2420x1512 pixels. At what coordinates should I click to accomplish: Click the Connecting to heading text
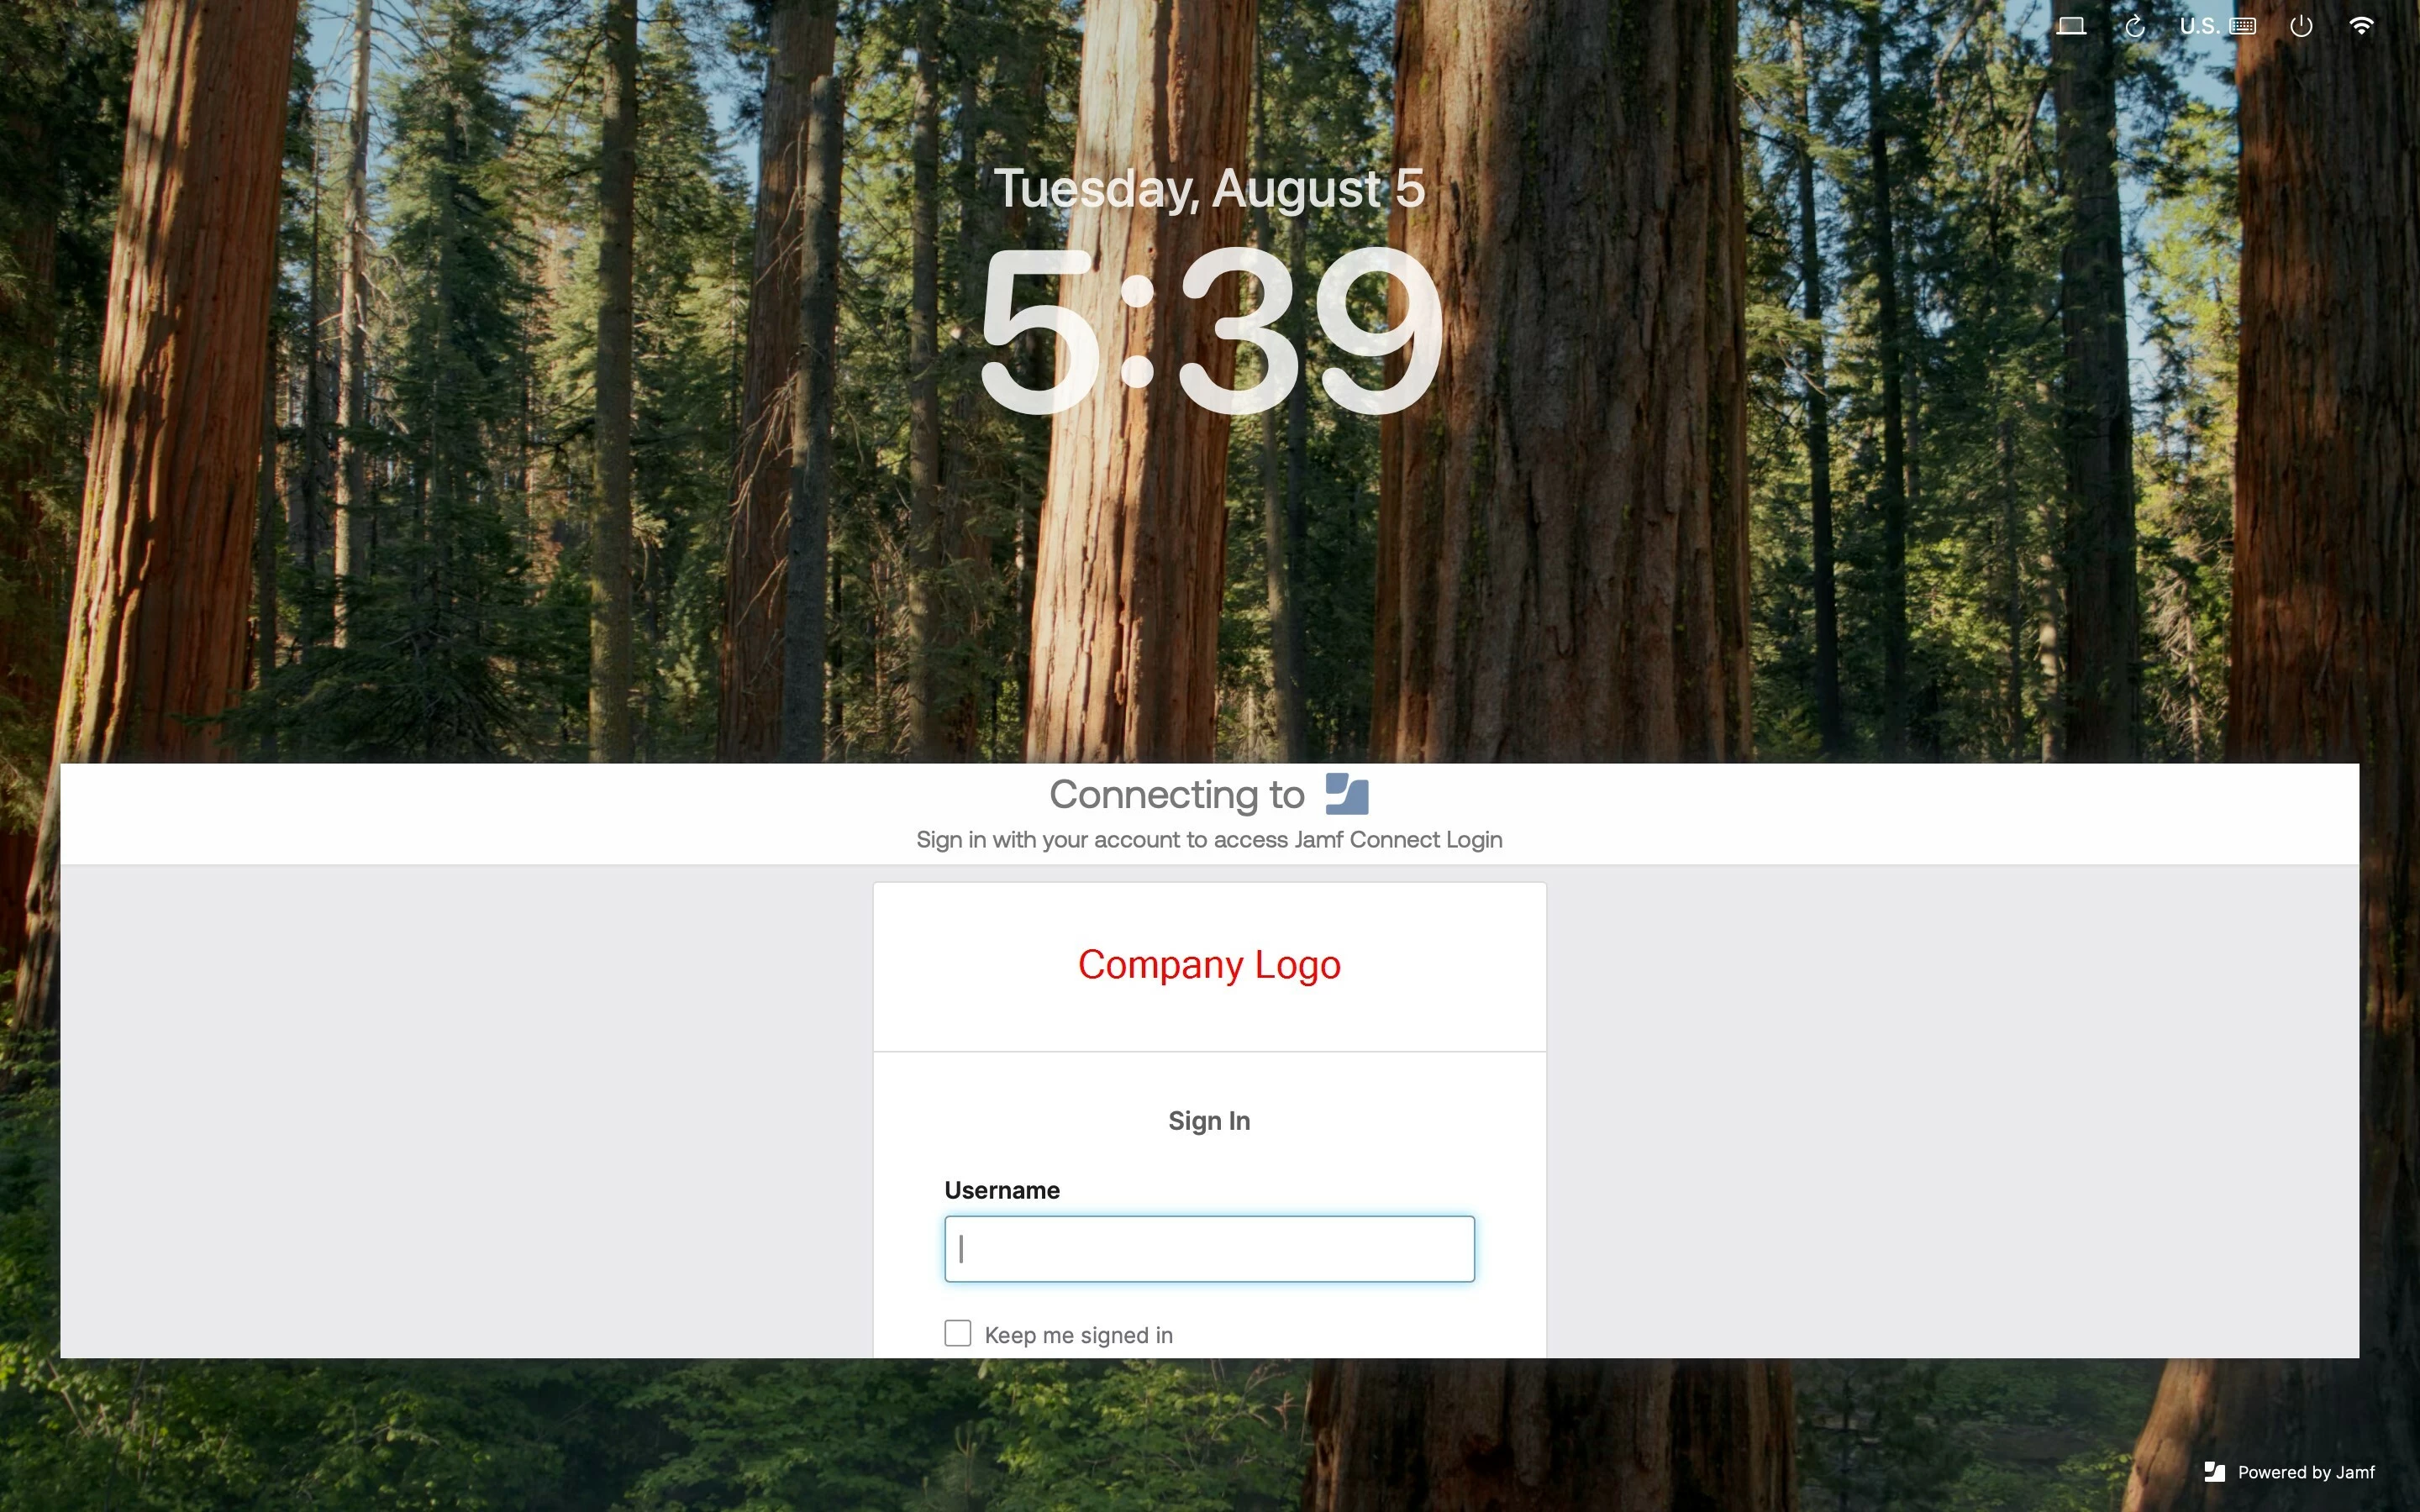point(1177,794)
